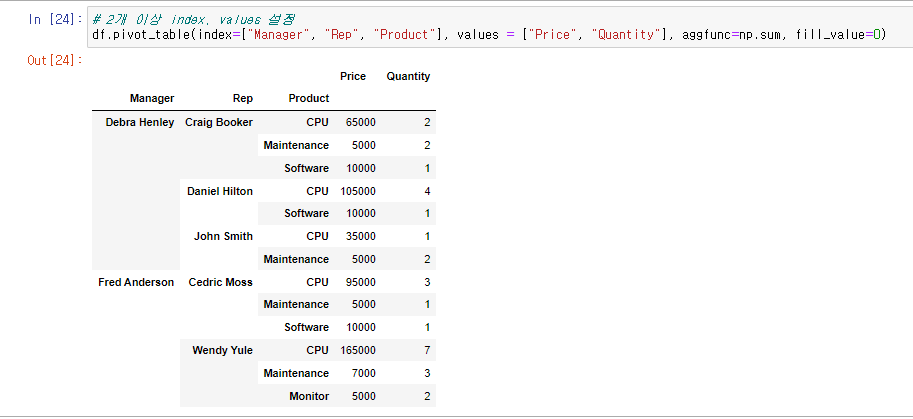This screenshot has width=913, height=419.
Task: Click the quantity value in the Monitor row
Action: click(427, 396)
